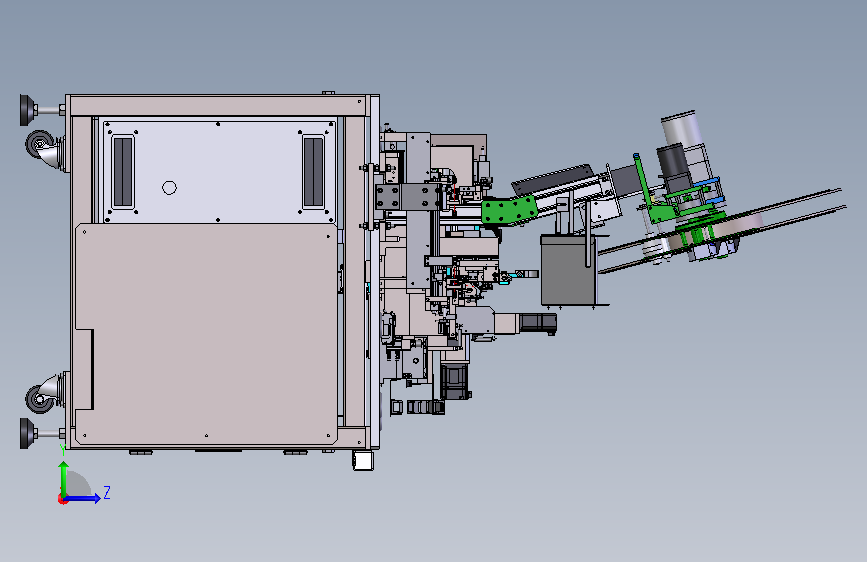Select the right ventilation slot on upper panel
867x562 pixels.
(314, 172)
